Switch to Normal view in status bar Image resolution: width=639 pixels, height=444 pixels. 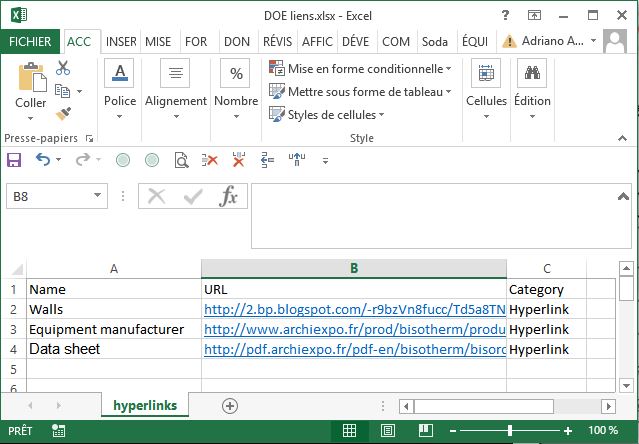349,430
